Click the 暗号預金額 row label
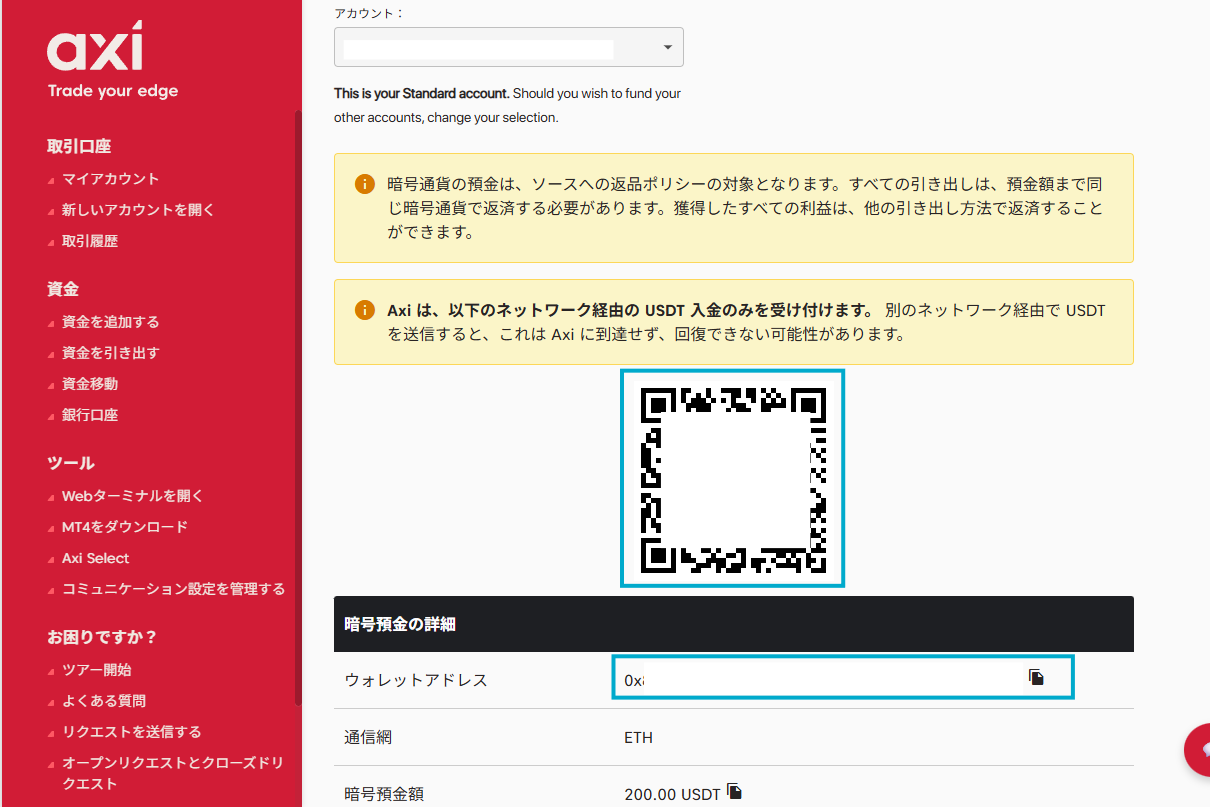 (384, 794)
